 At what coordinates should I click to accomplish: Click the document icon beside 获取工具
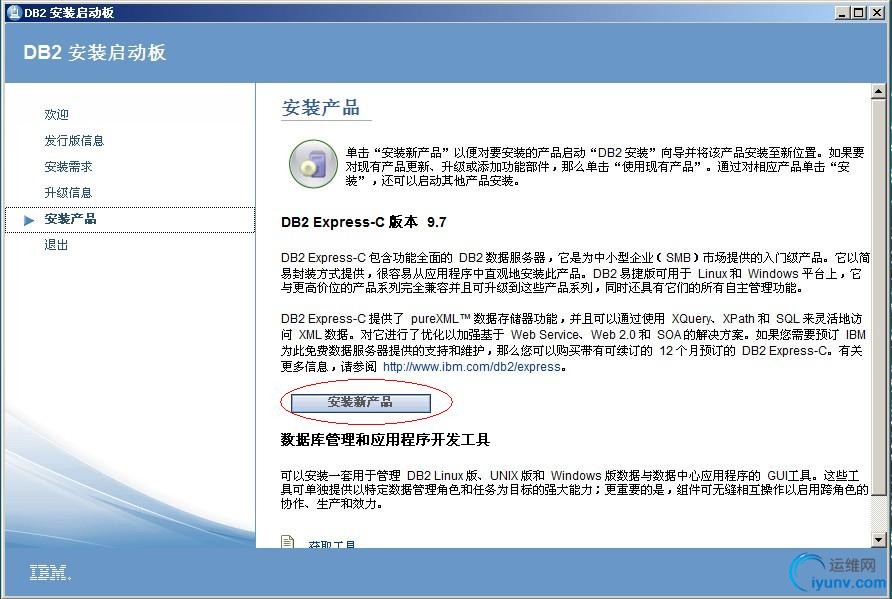tap(288, 542)
